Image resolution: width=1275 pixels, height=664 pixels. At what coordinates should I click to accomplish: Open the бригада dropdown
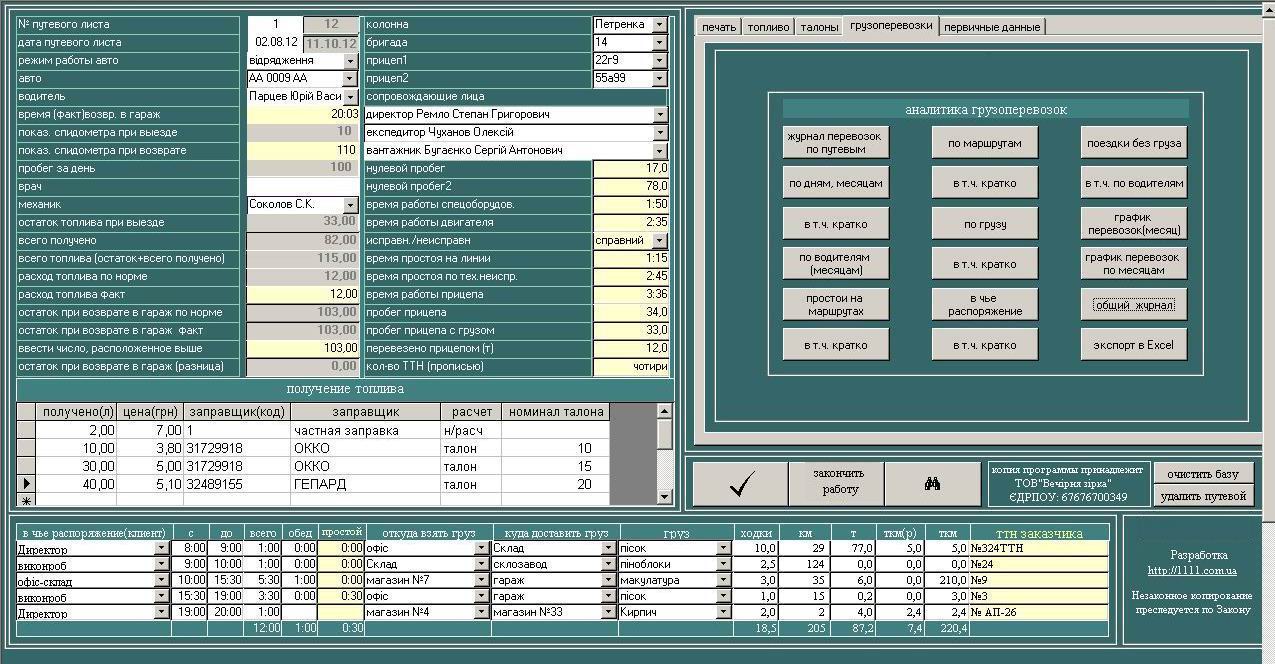click(659, 42)
